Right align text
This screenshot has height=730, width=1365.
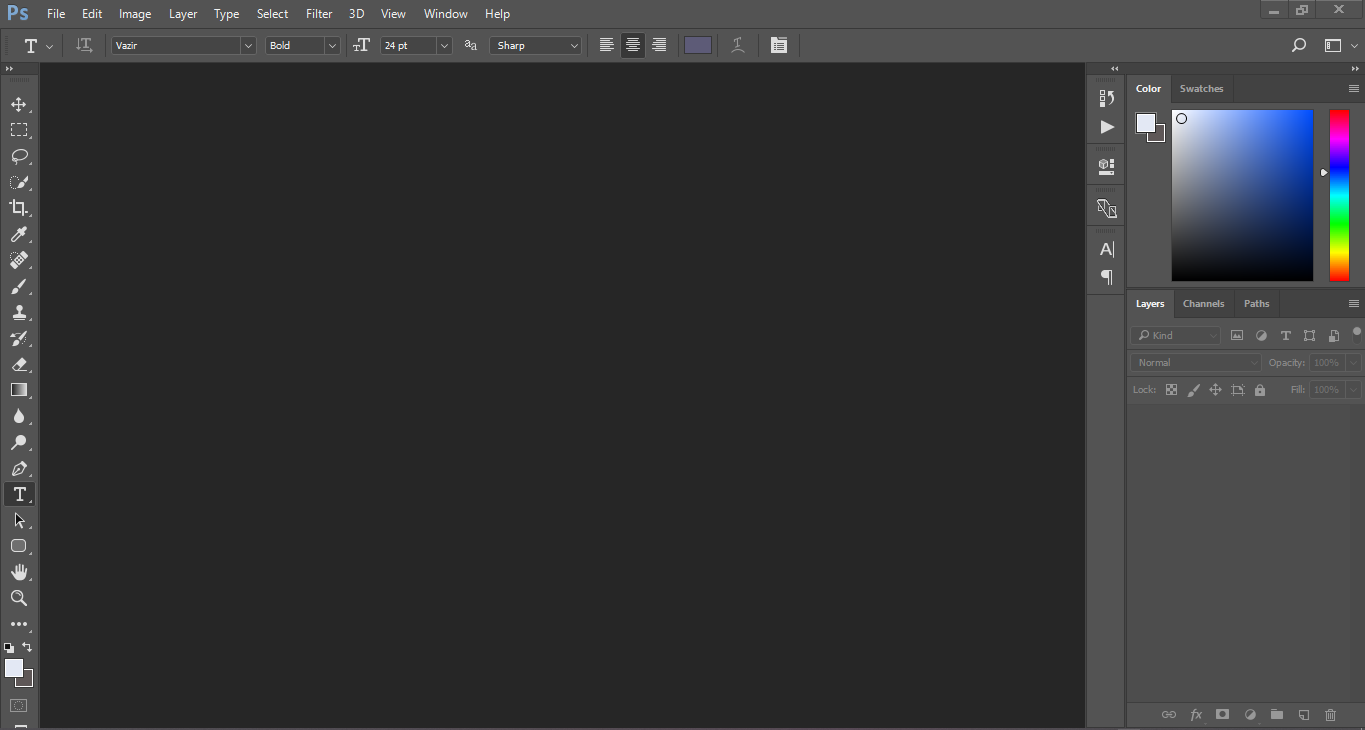click(x=659, y=45)
